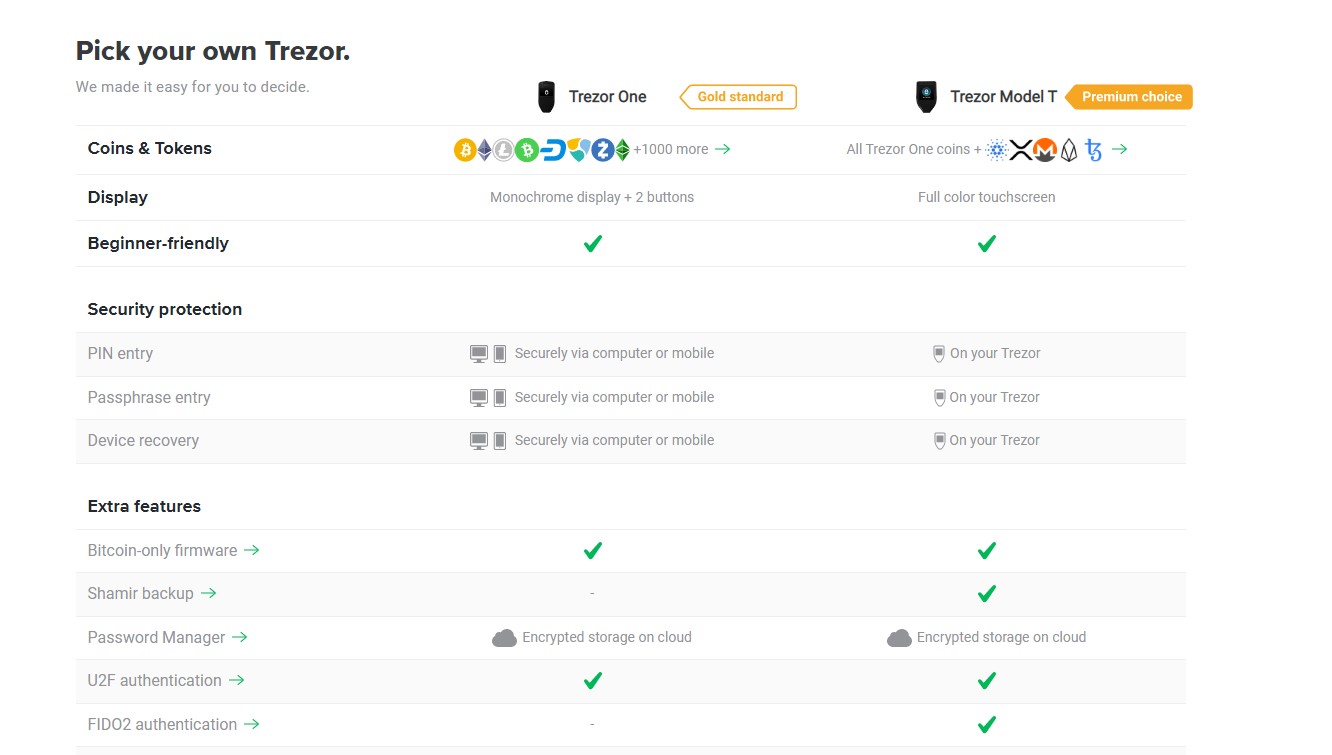Image resolution: width=1332 pixels, height=755 pixels.
Task: Click the Tezos coin icon
Action: 1094,150
